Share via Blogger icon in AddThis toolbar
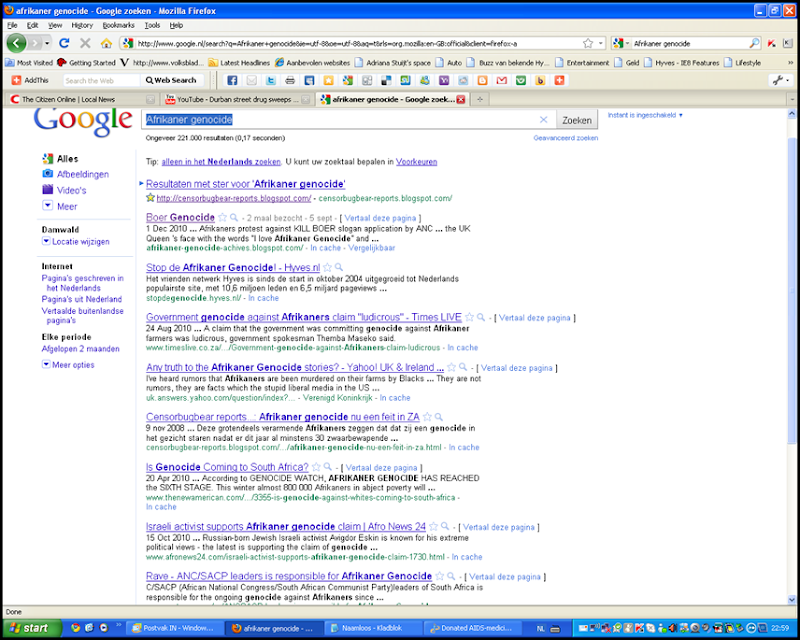The width and height of the screenshot is (800, 640). coord(482,80)
